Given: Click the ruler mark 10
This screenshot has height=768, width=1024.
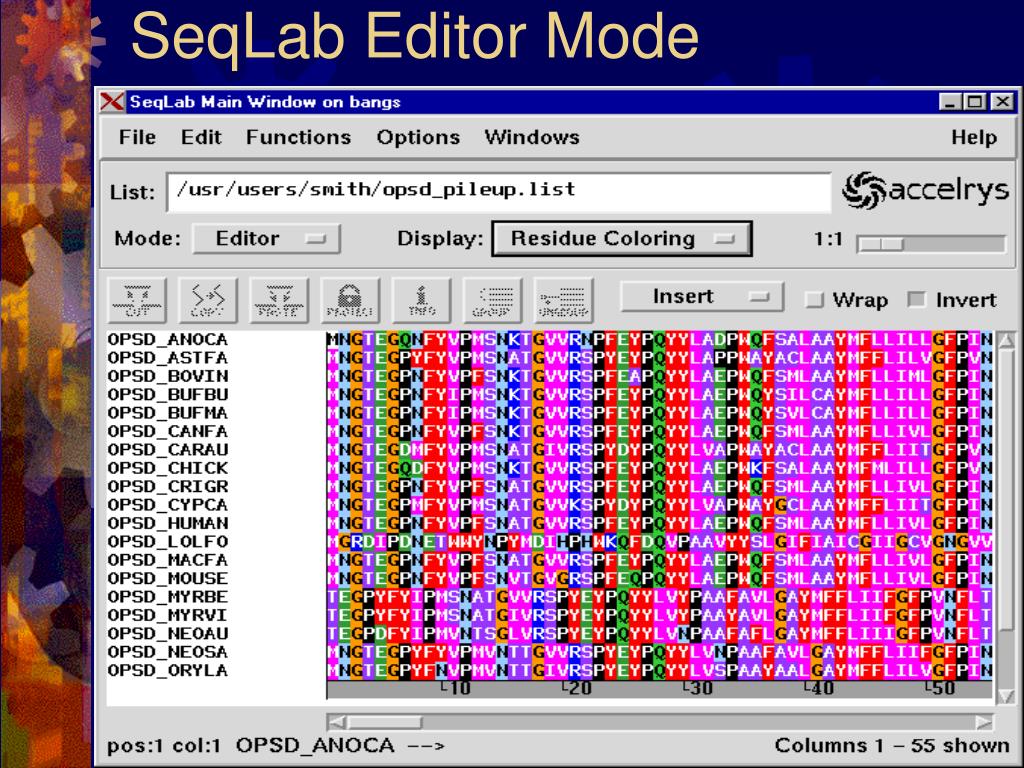Looking at the screenshot, I should coord(456,688).
